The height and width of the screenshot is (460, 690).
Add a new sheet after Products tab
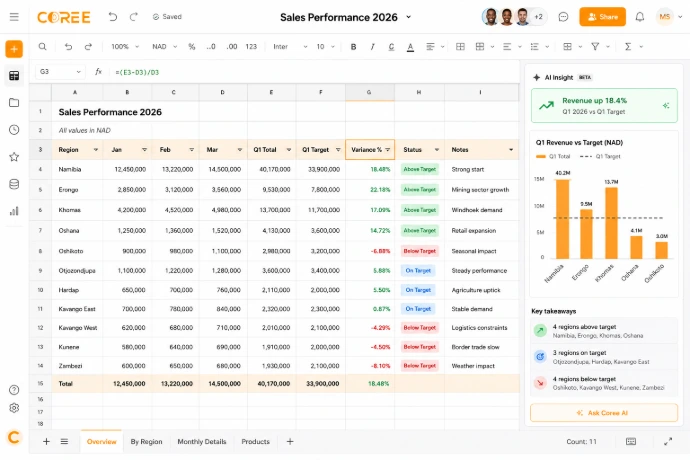click(290, 441)
